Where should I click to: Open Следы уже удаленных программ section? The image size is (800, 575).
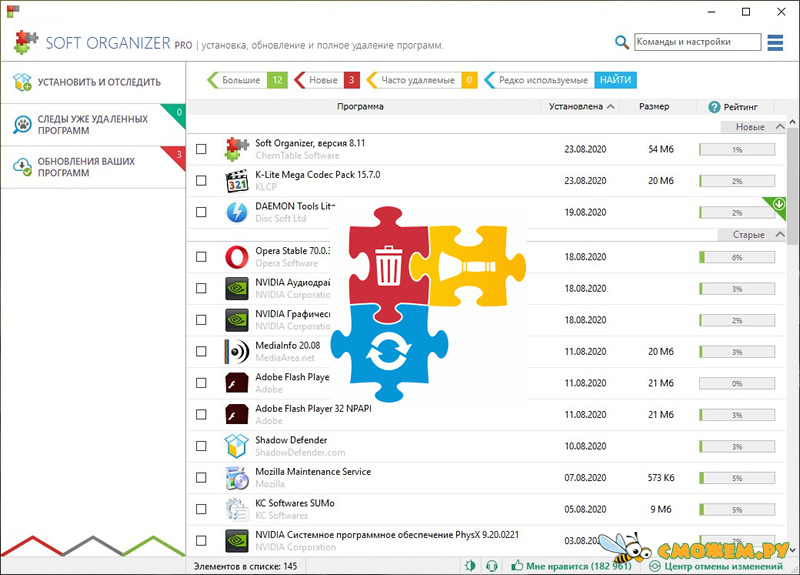tap(93, 124)
